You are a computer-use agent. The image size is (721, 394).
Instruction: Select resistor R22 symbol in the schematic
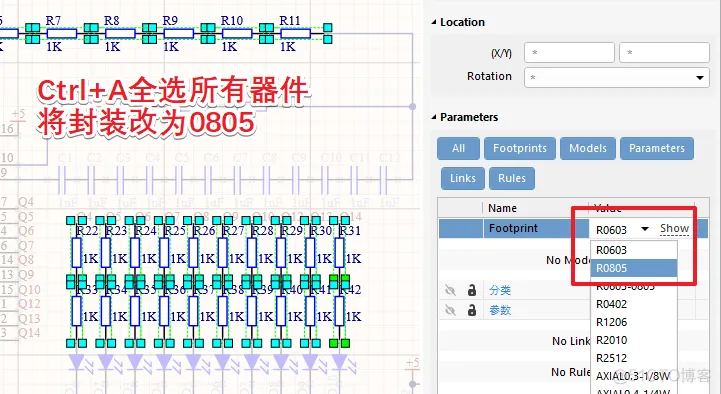[x=76, y=253]
